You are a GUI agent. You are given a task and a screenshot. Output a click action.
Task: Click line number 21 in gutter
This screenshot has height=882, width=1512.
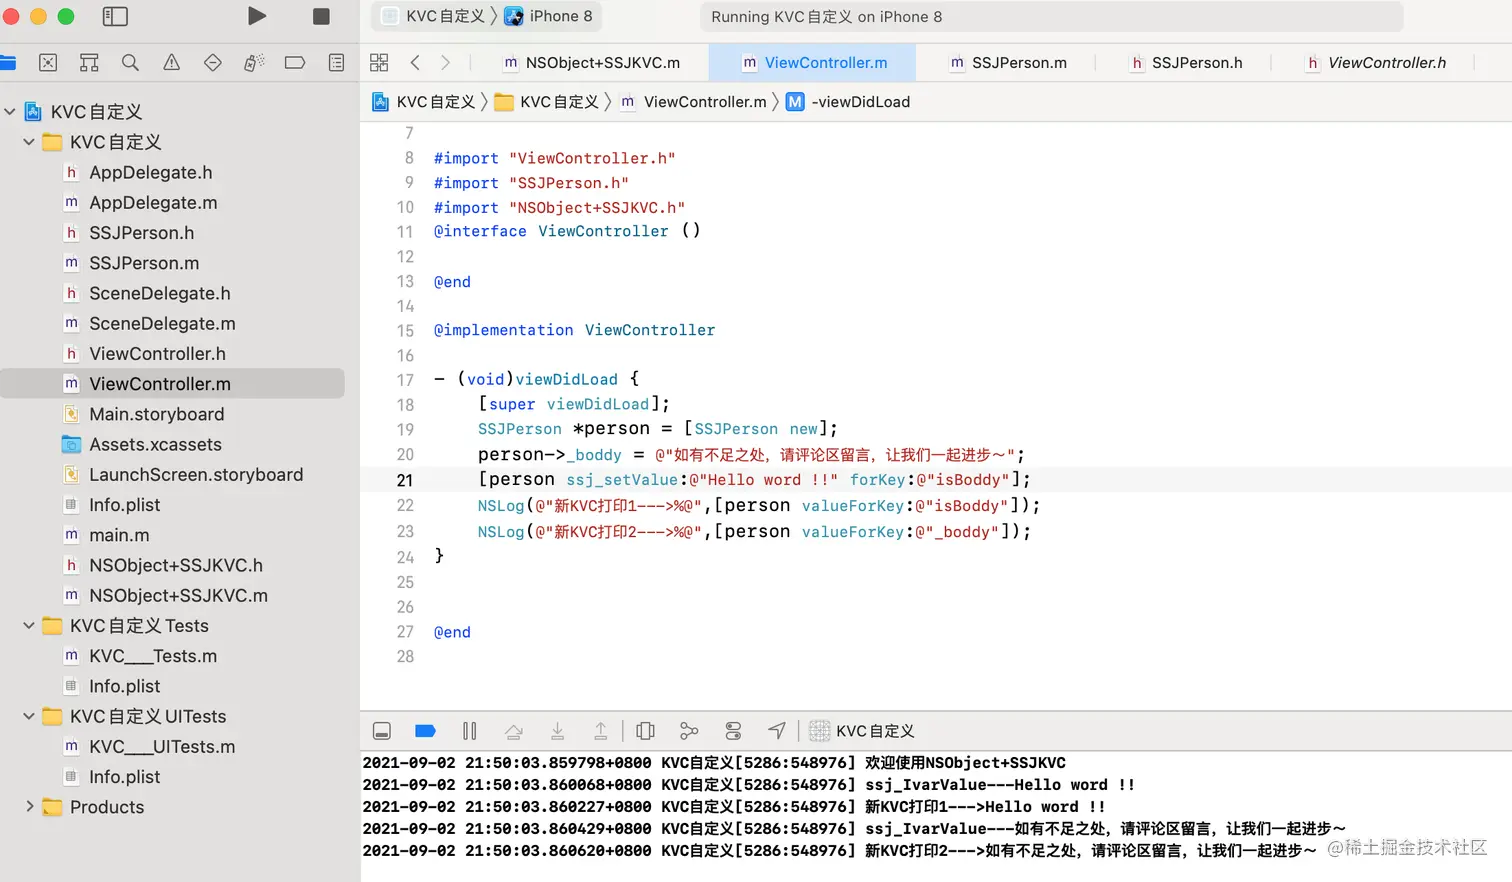[404, 480]
